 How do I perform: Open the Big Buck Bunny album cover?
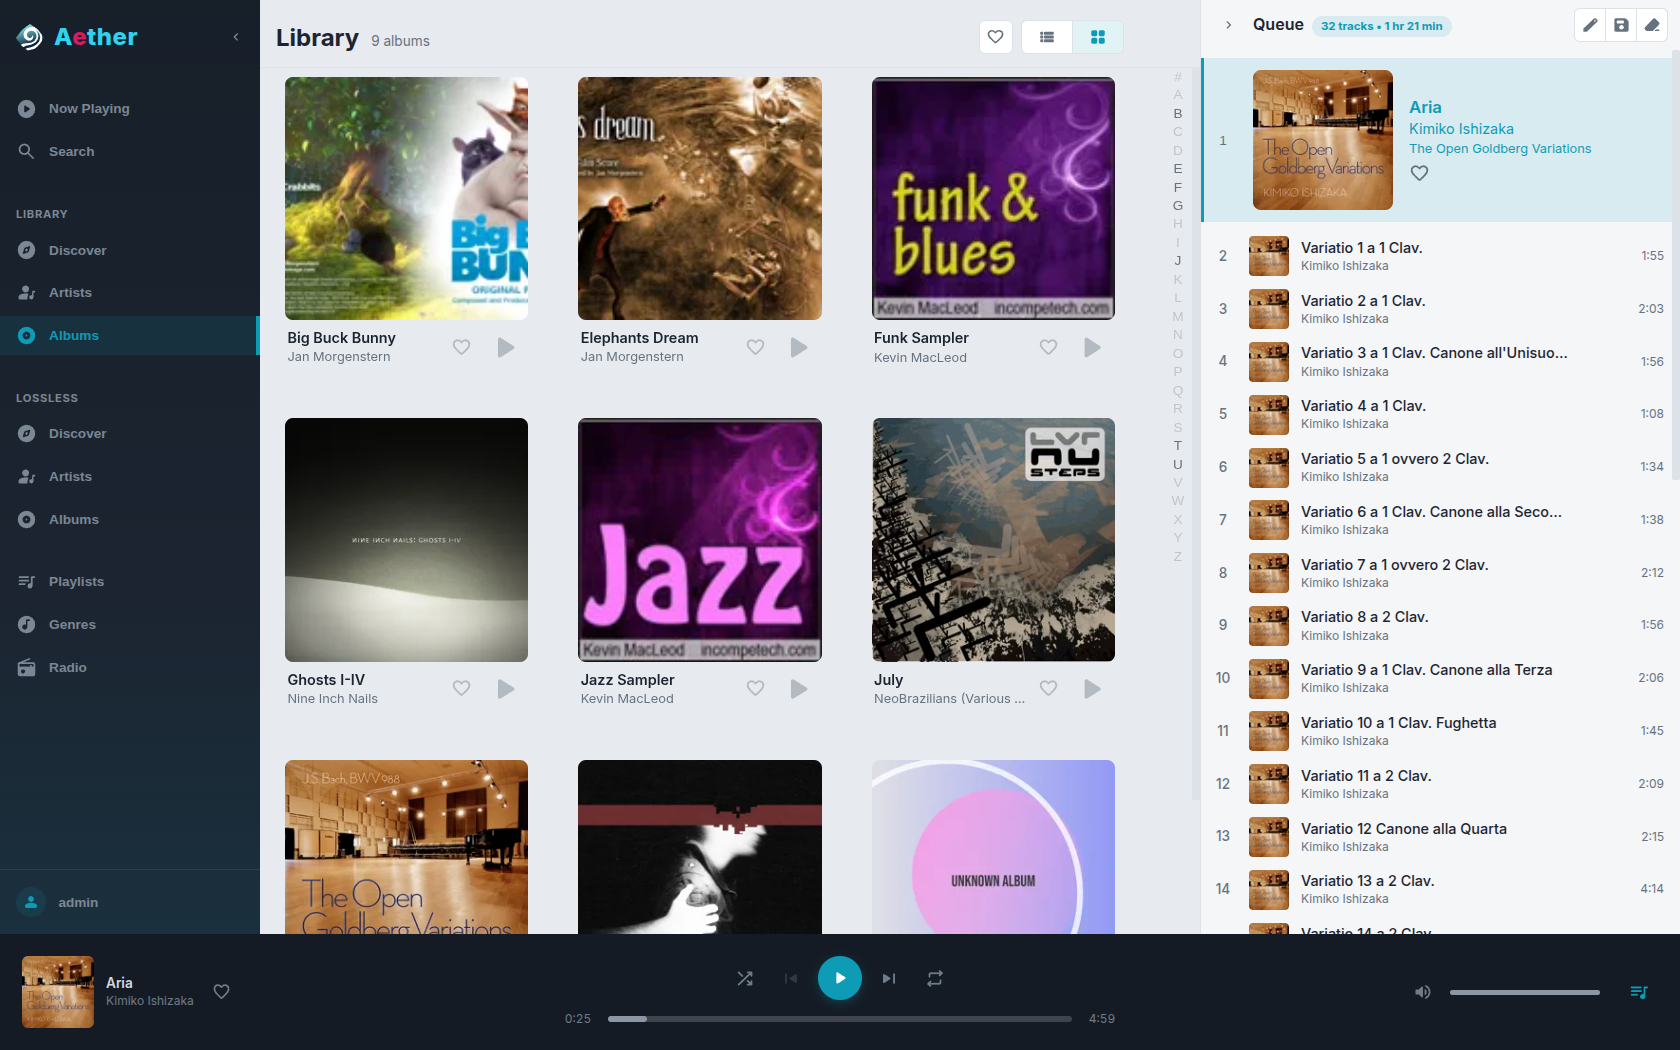coord(406,198)
